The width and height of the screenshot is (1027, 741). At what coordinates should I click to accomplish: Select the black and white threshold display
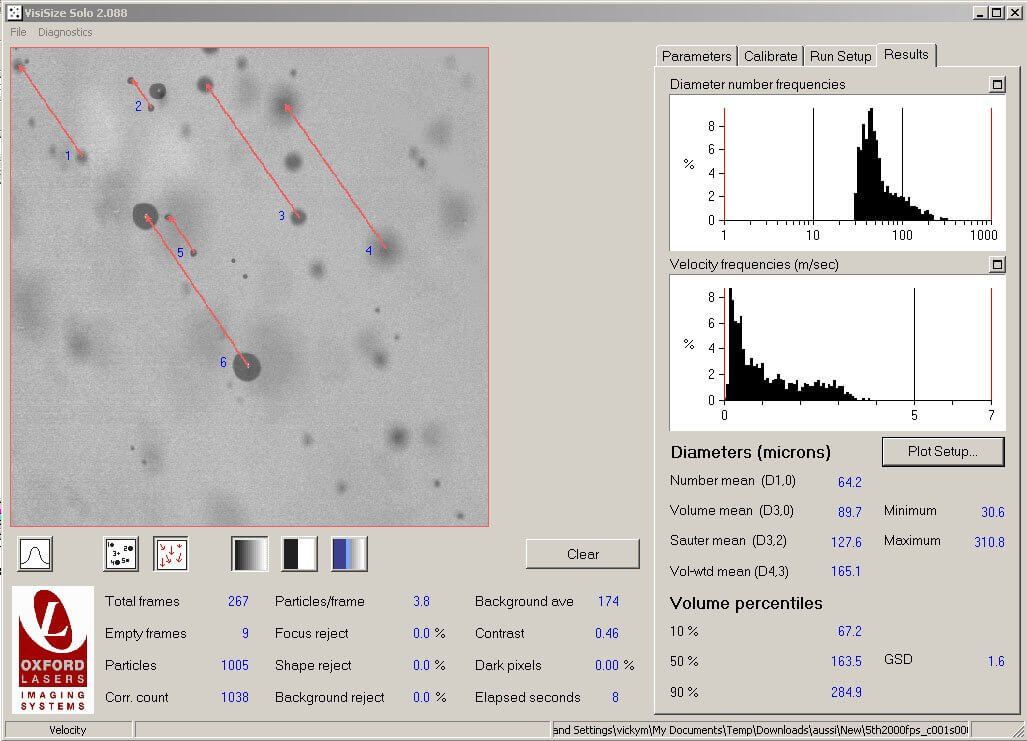[299, 553]
